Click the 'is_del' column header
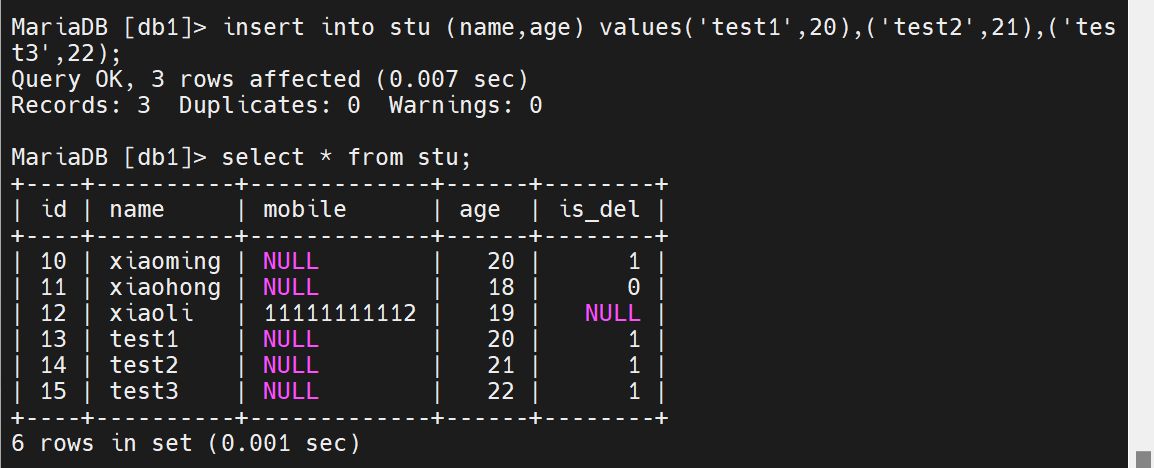1154x468 pixels. click(599, 209)
